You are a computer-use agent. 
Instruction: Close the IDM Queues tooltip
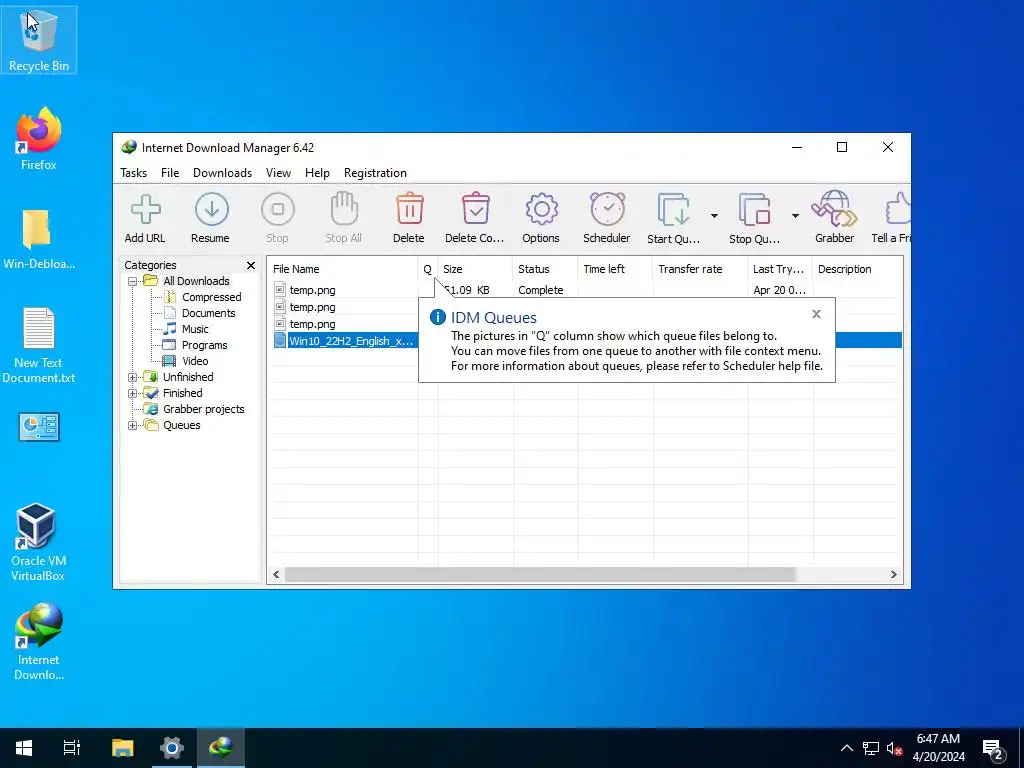816,314
